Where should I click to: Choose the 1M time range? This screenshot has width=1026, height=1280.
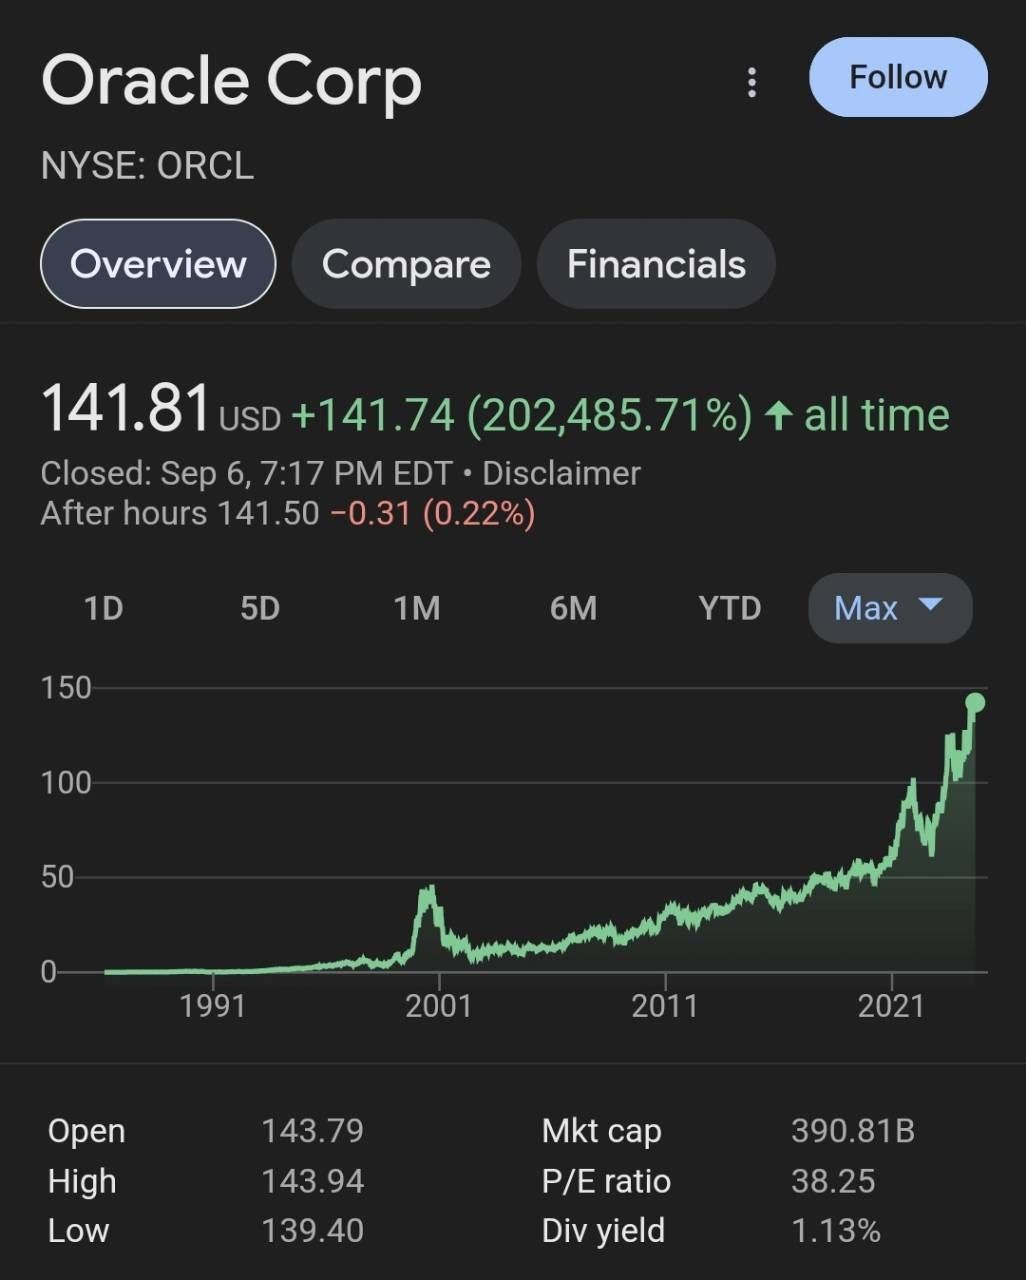point(417,608)
